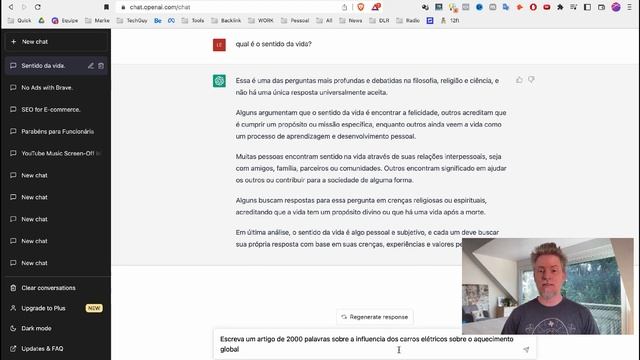
Task: Open the browser hamburger menu
Action: 629,7
